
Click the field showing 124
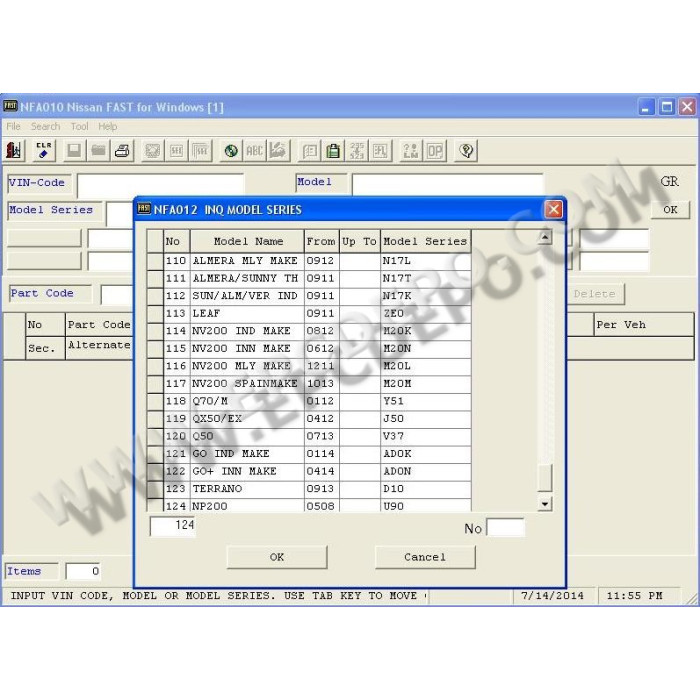coord(173,526)
